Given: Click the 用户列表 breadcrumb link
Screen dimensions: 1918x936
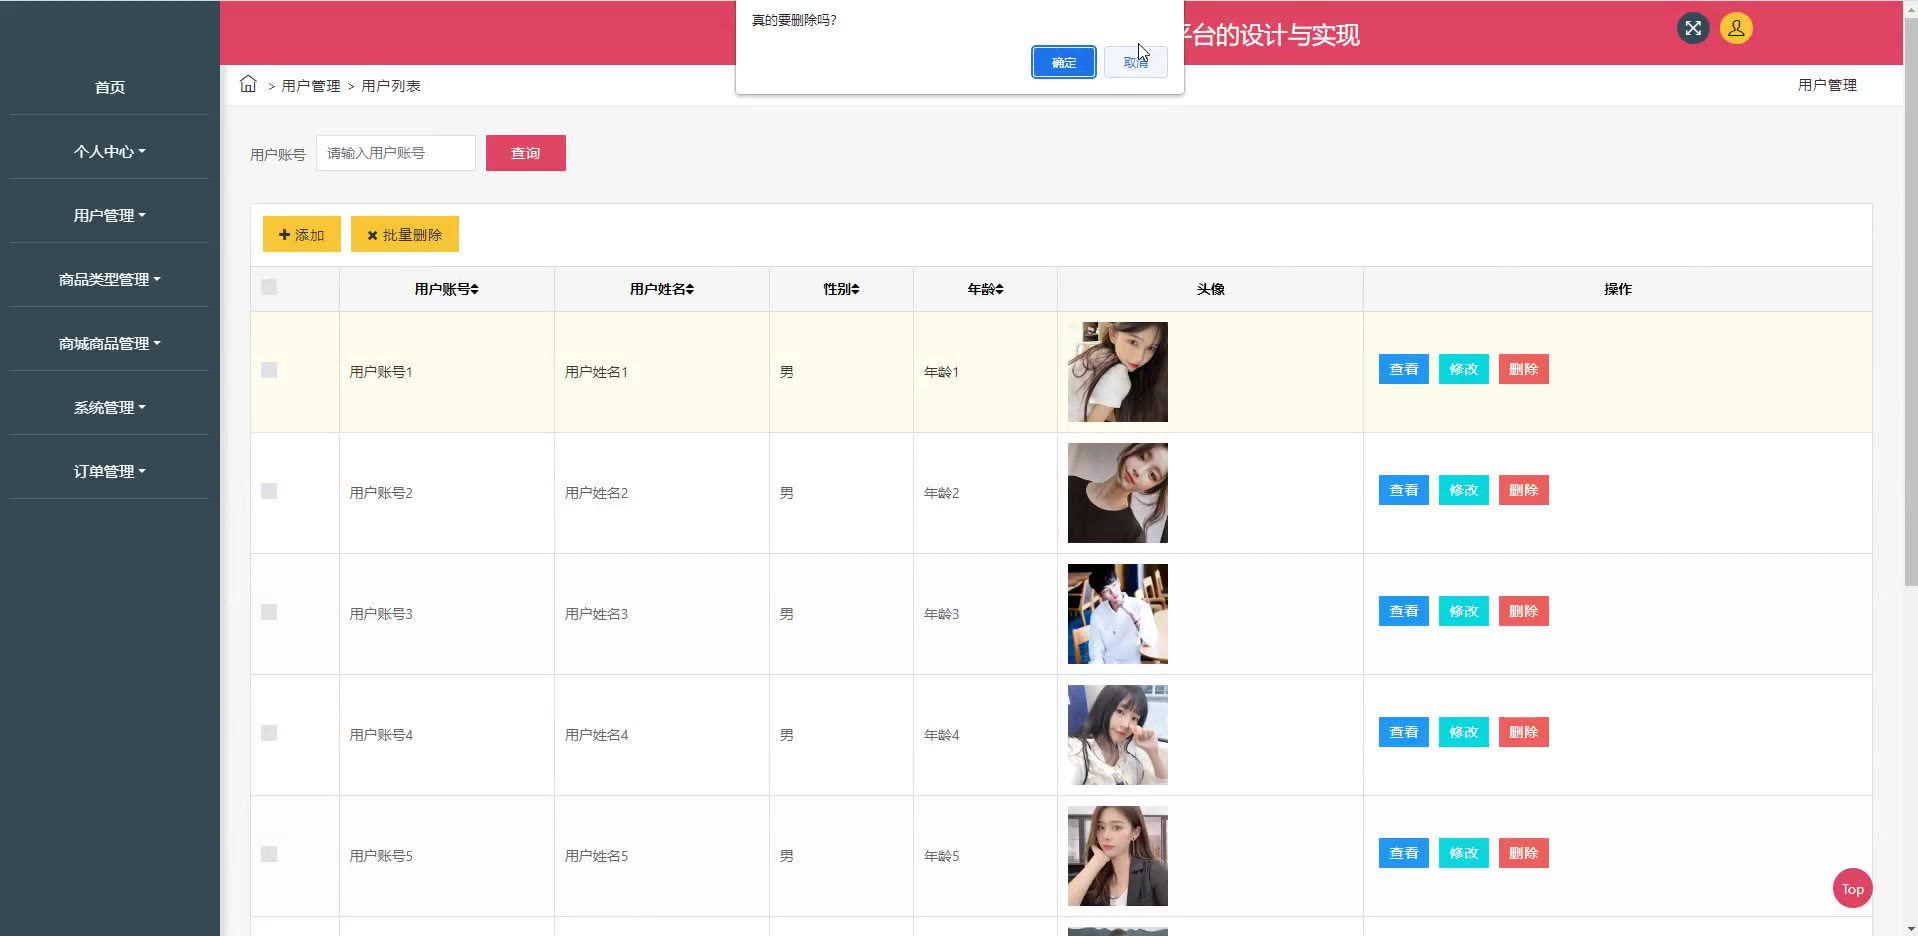Looking at the screenshot, I should (391, 86).
